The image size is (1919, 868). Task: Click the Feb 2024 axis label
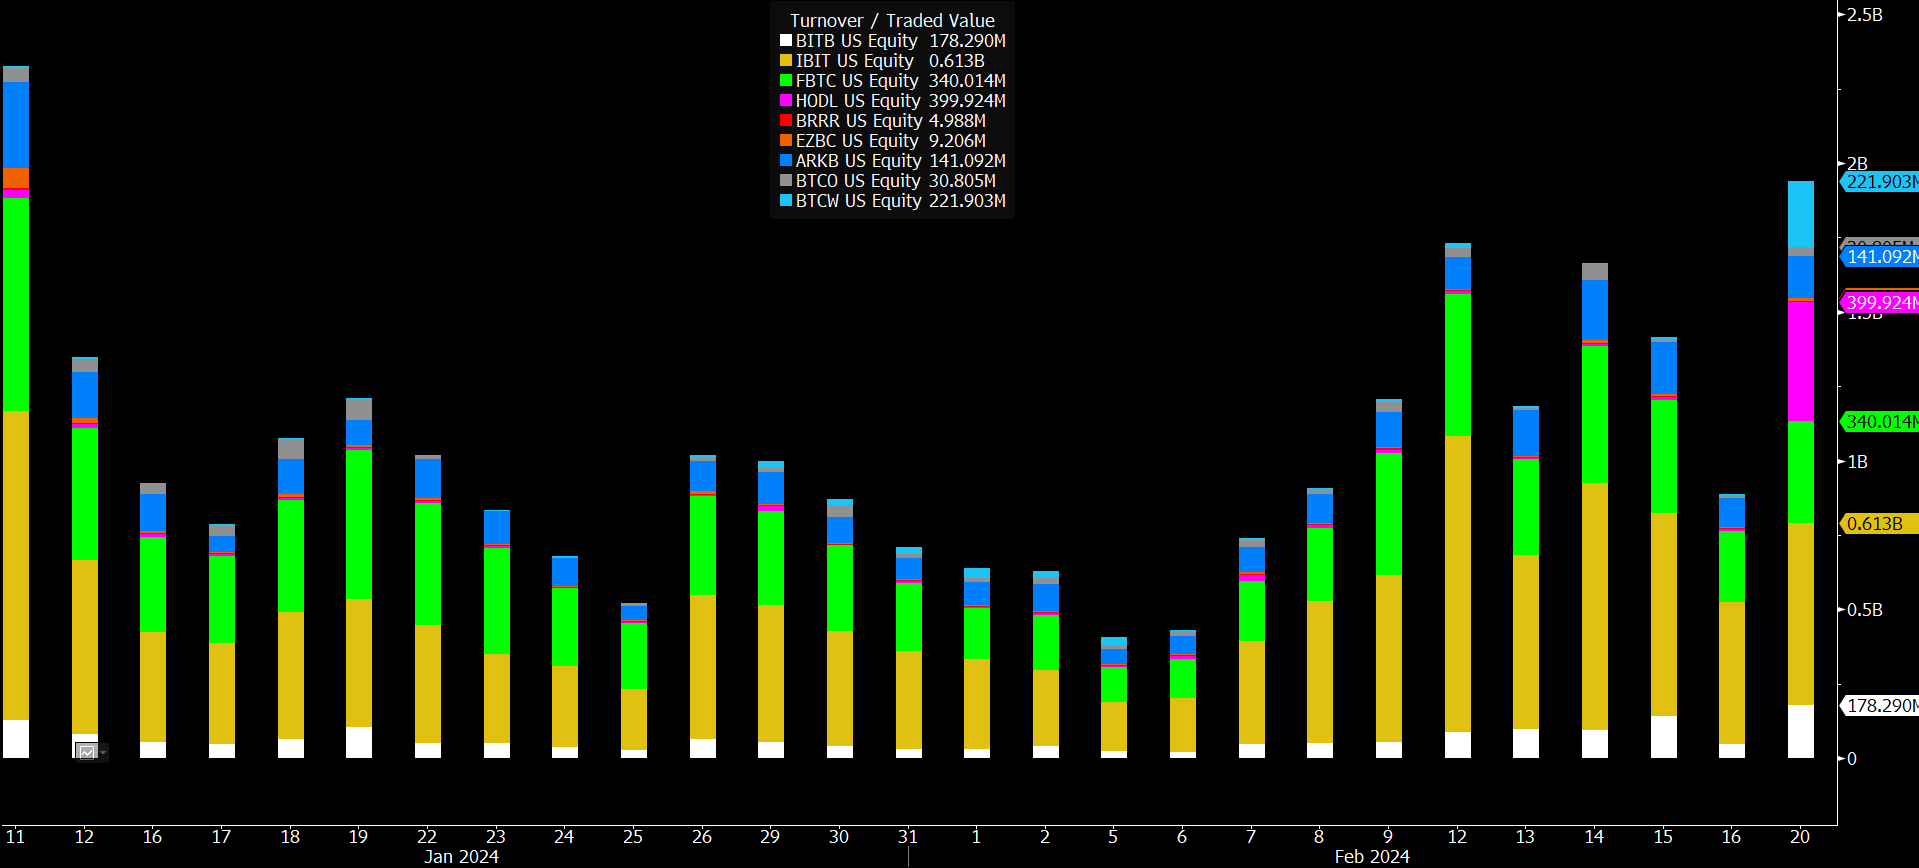[1371, 856]
